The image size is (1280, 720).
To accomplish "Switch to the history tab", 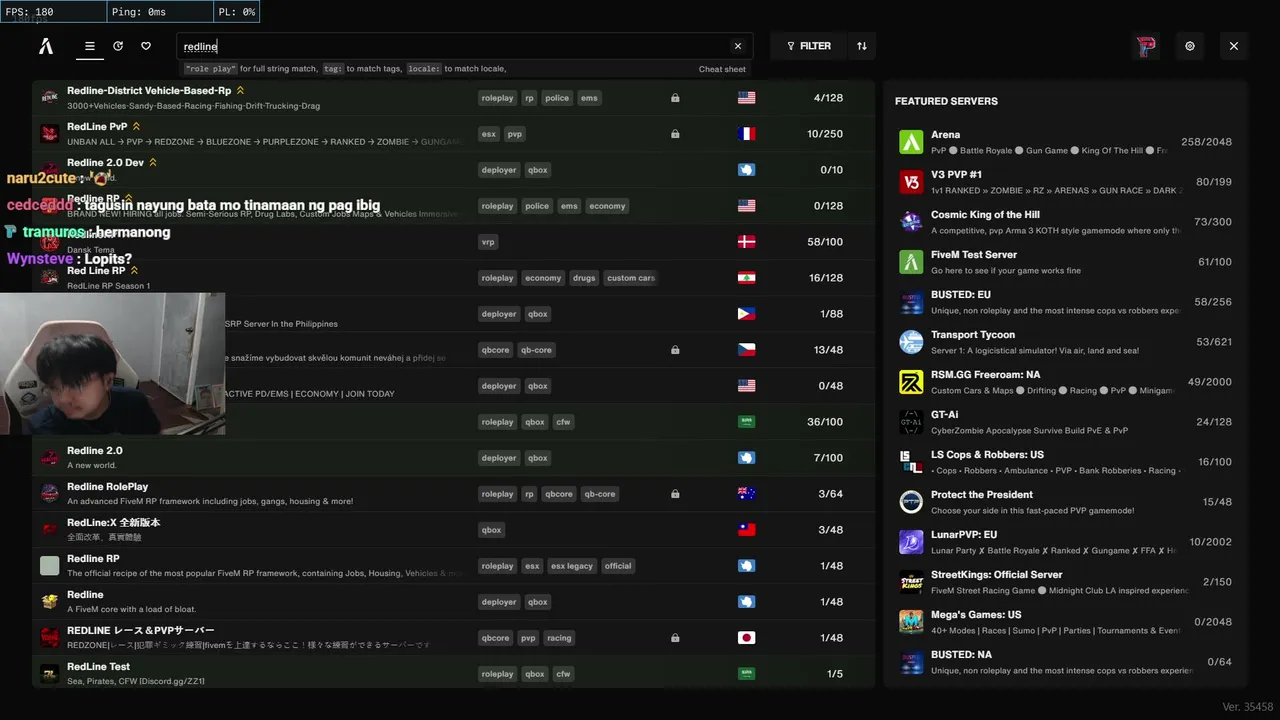I will tap(118, 46).
